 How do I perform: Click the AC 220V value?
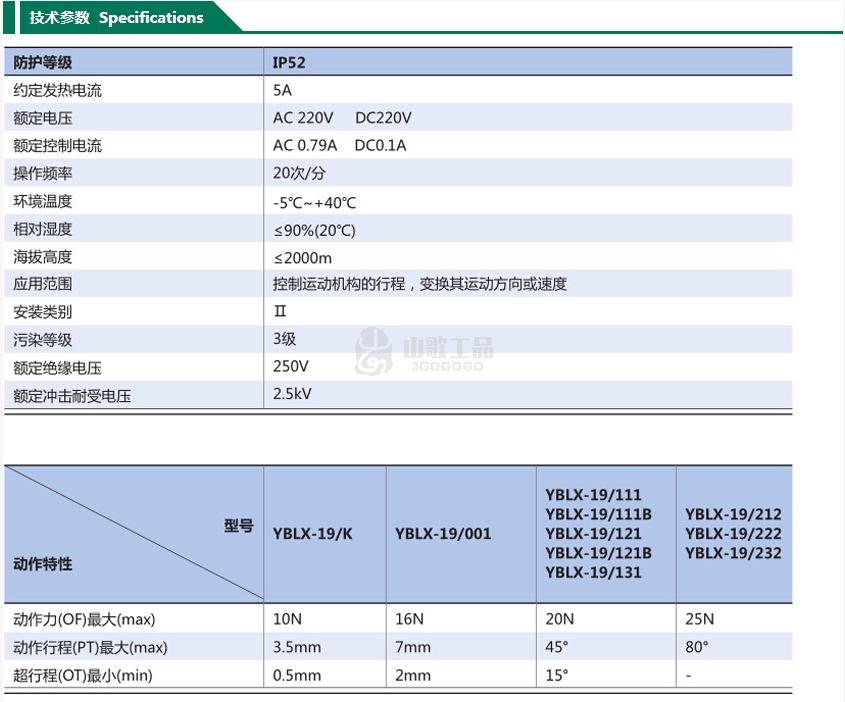(x=303, y=118)
